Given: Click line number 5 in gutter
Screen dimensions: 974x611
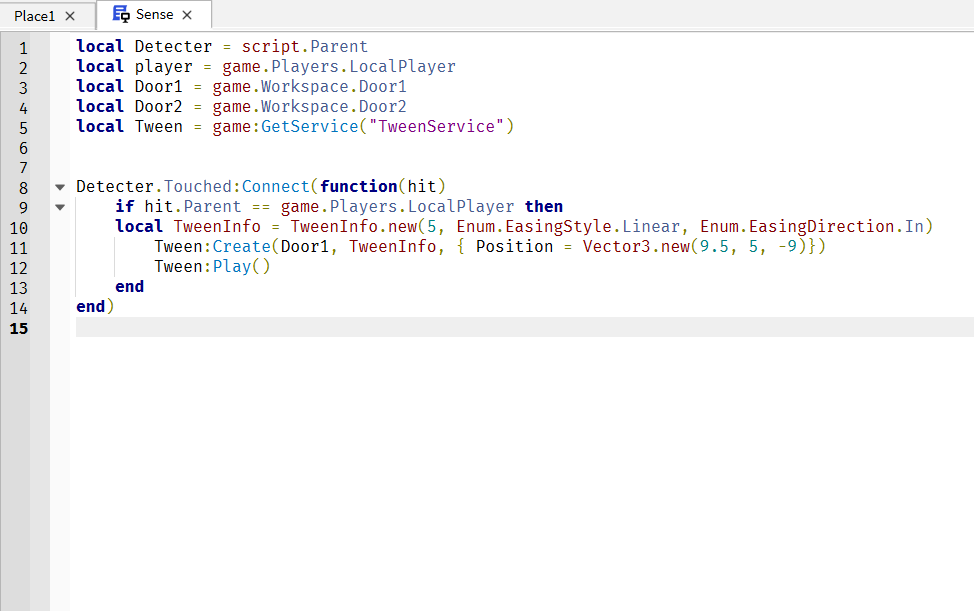Looking at the screenshot, I should click(x=23, y=128).
